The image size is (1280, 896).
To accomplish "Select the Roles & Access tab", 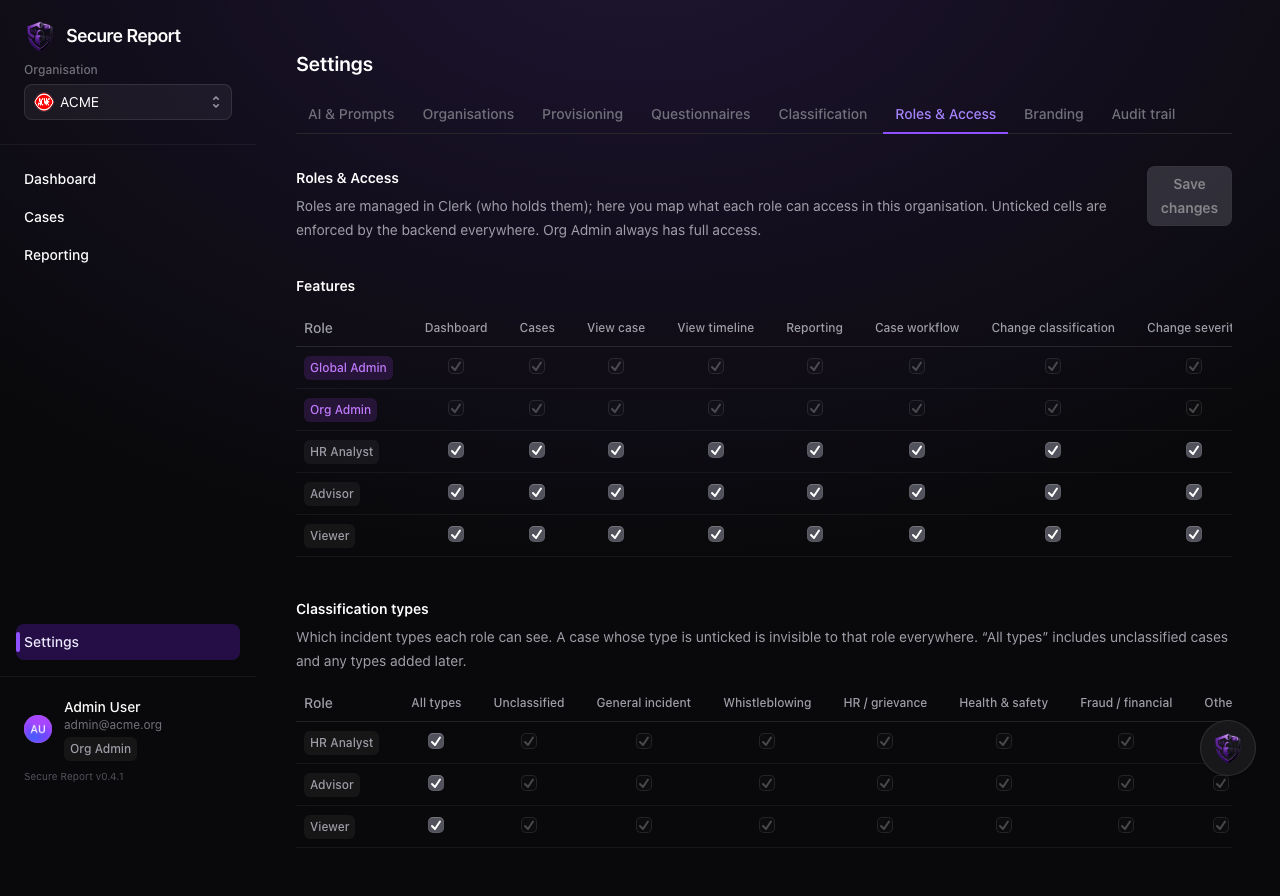I will click(945, 114).
